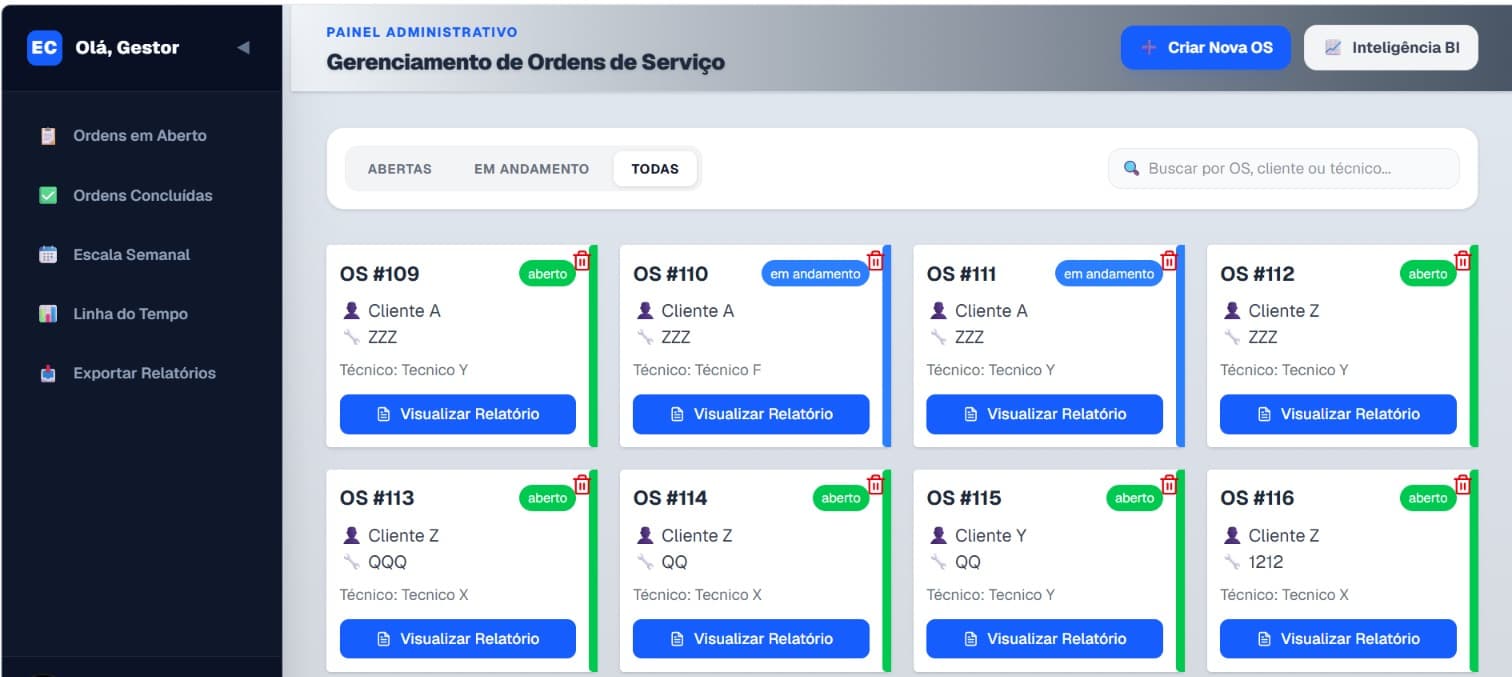Collapse the sidebar with the arrow
The height and width of the screenshot is (677, 1512).
click(x=243, y=47)
